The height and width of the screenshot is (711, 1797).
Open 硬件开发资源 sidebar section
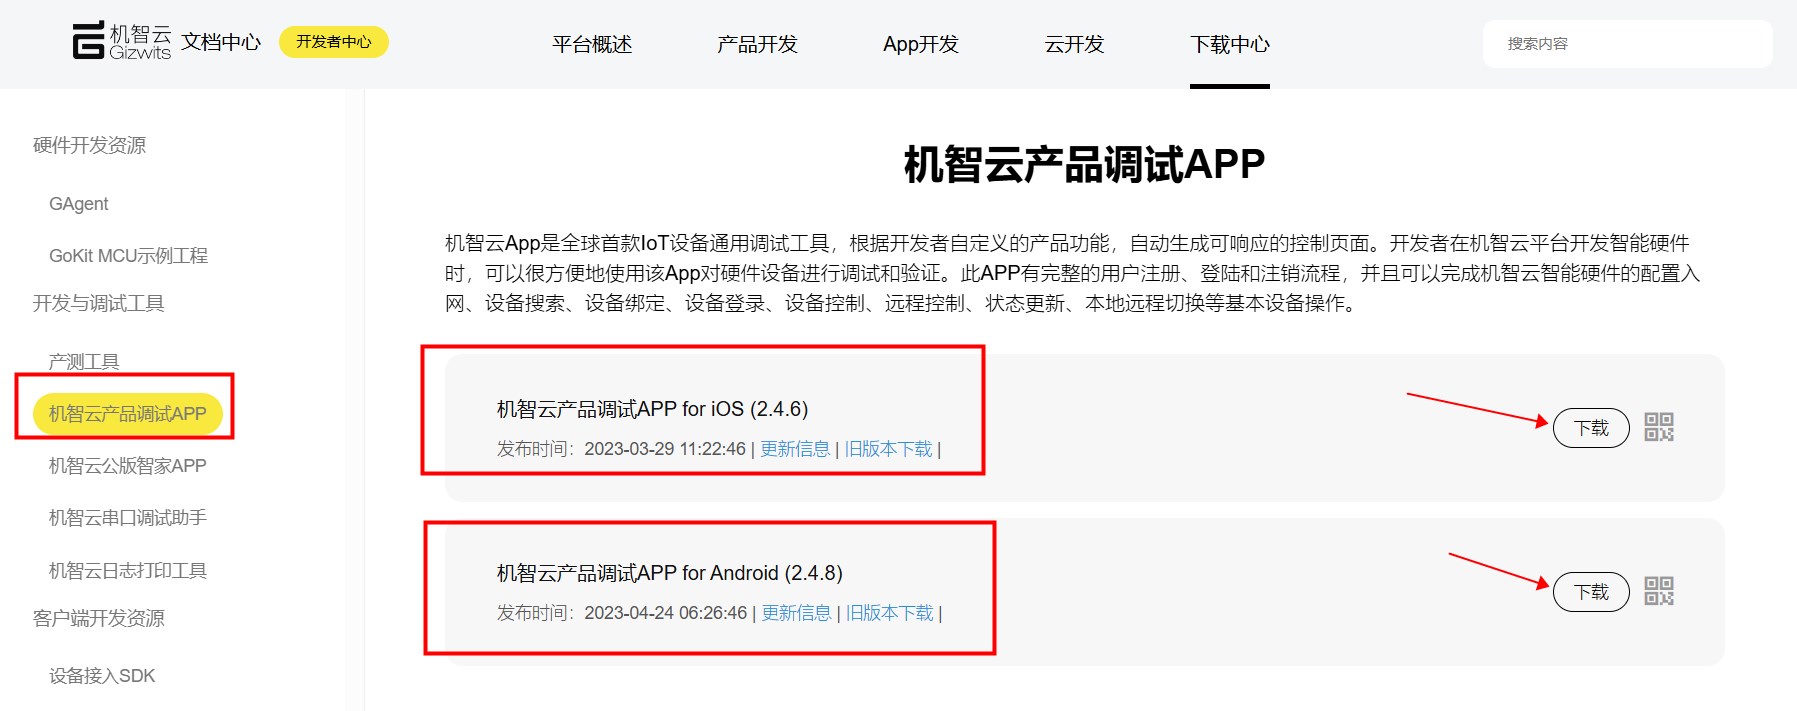point(89,145)
